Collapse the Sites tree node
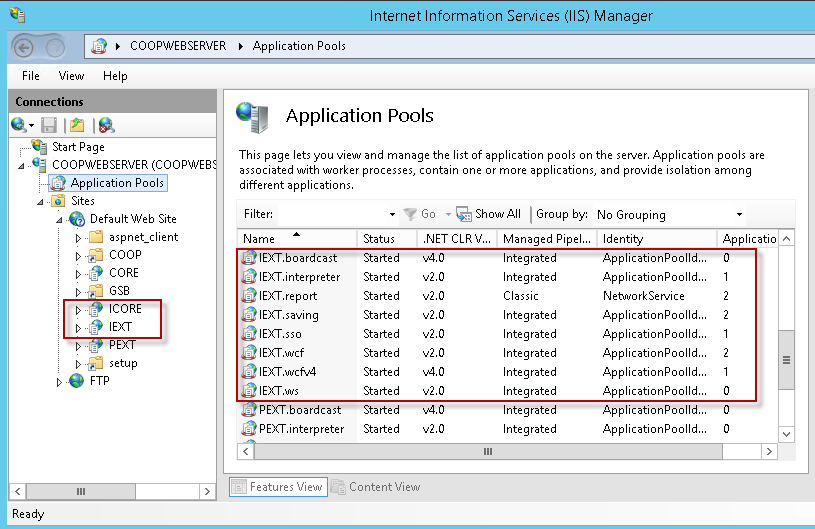Image resolution: width=815 pixels, height=529 pixels. pos(40,202)
